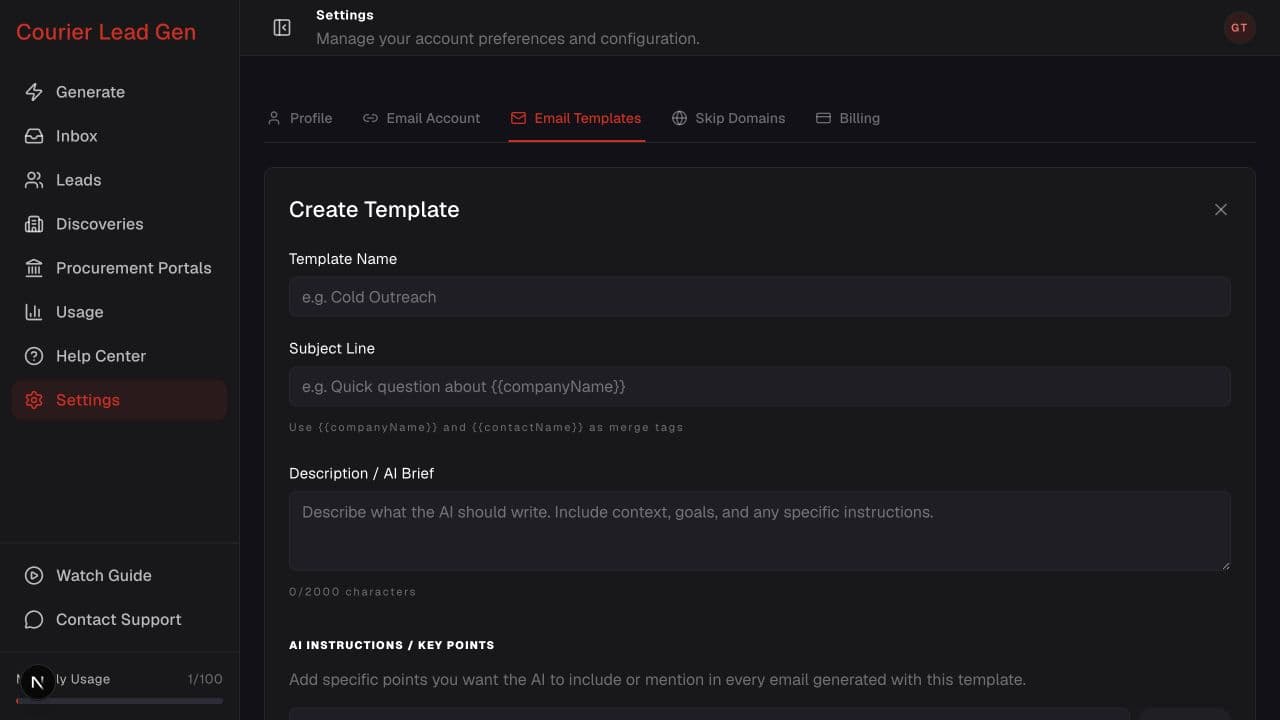Click the round N logo badge
This screenshot has width=1280, height=720.
[38, 683]
